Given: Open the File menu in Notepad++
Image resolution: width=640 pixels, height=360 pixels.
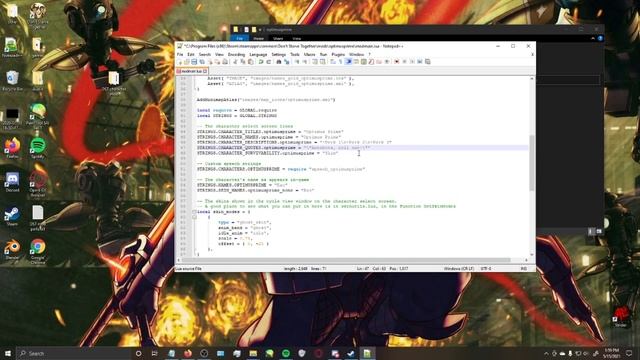Looking at the screenshot, I should coord(180,54).
